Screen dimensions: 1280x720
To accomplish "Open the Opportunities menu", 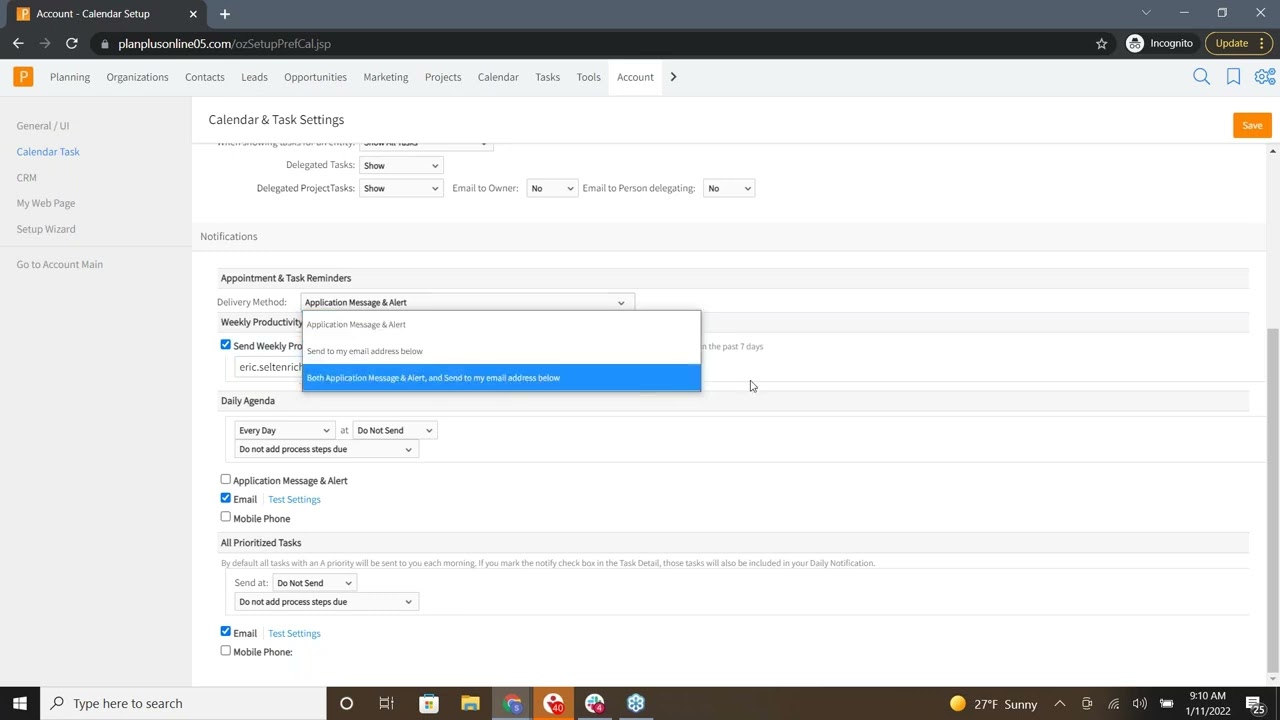I will click(x=315, y=77).
